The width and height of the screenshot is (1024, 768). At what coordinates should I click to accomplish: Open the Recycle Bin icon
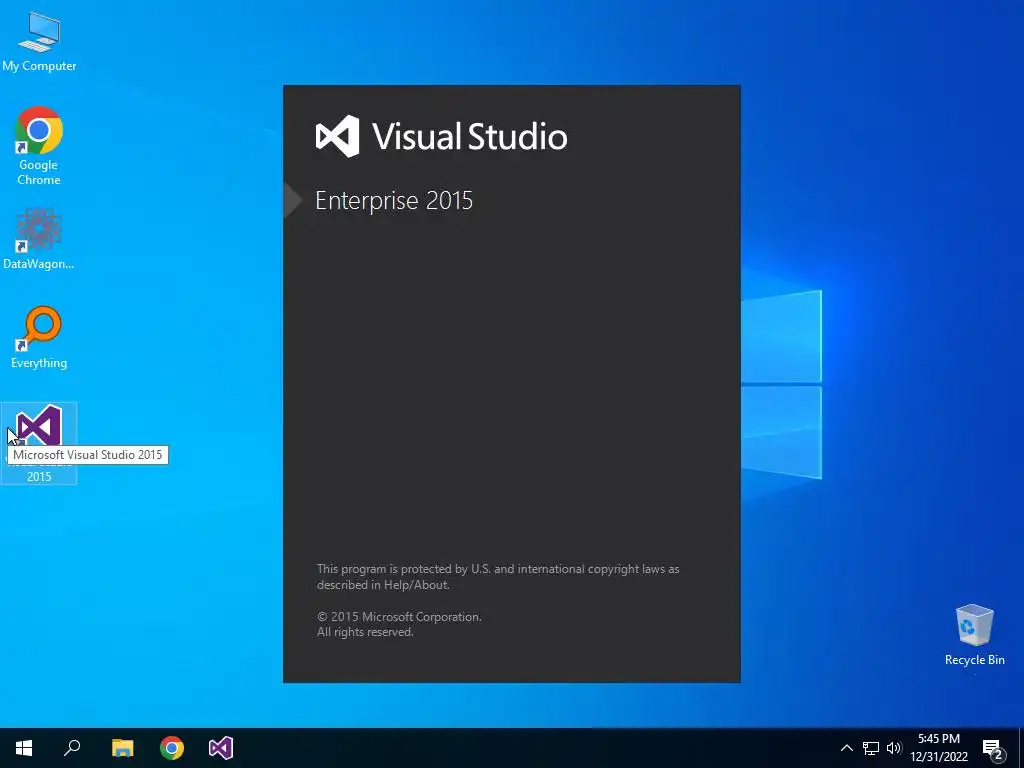pyautogui.click(x=974, y=635)
